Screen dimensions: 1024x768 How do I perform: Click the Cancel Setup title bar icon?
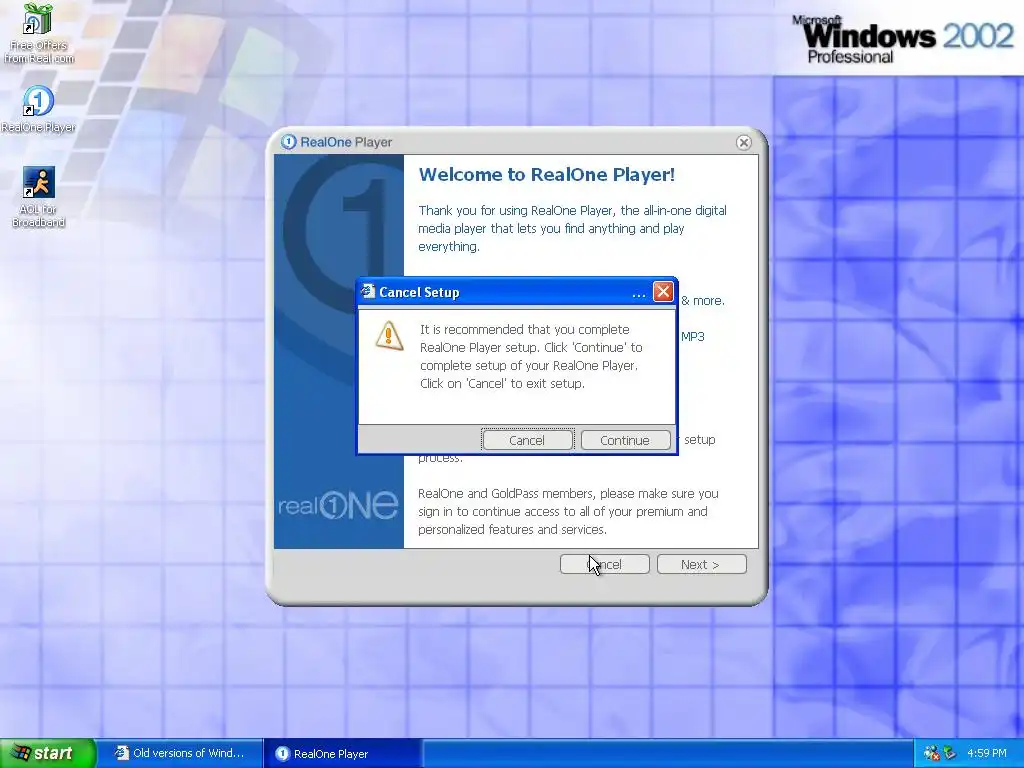click(368, 291)
